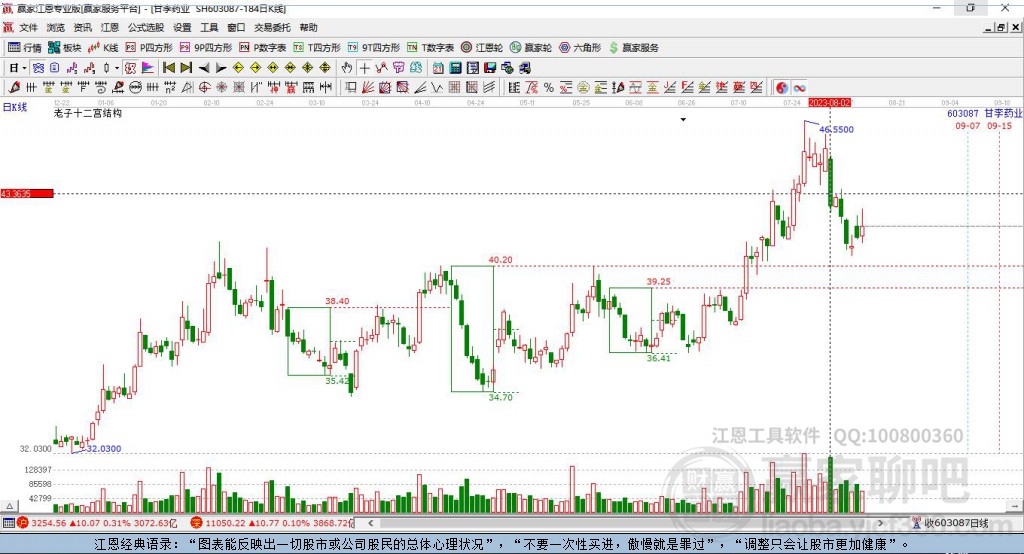Screen dimensions: 1024x554
Task: Click the 2023-08-02 date marker
Action: [x=830, y=103]
